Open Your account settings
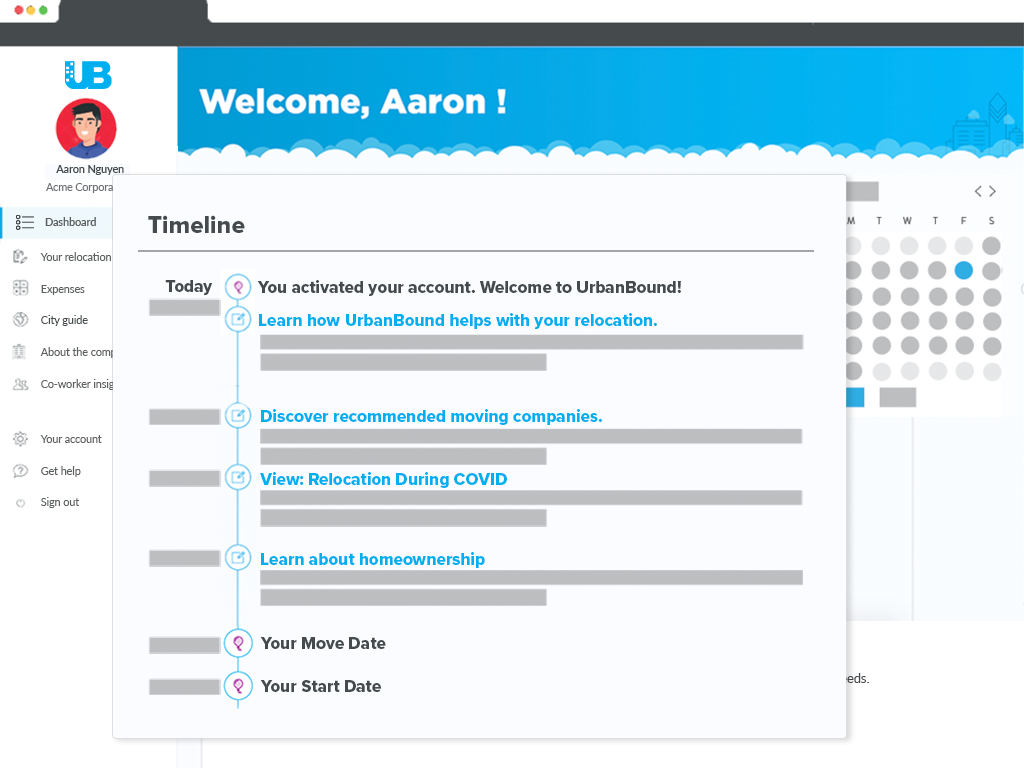Screen dimensions: 1024x768 click(x=71, y=439)
